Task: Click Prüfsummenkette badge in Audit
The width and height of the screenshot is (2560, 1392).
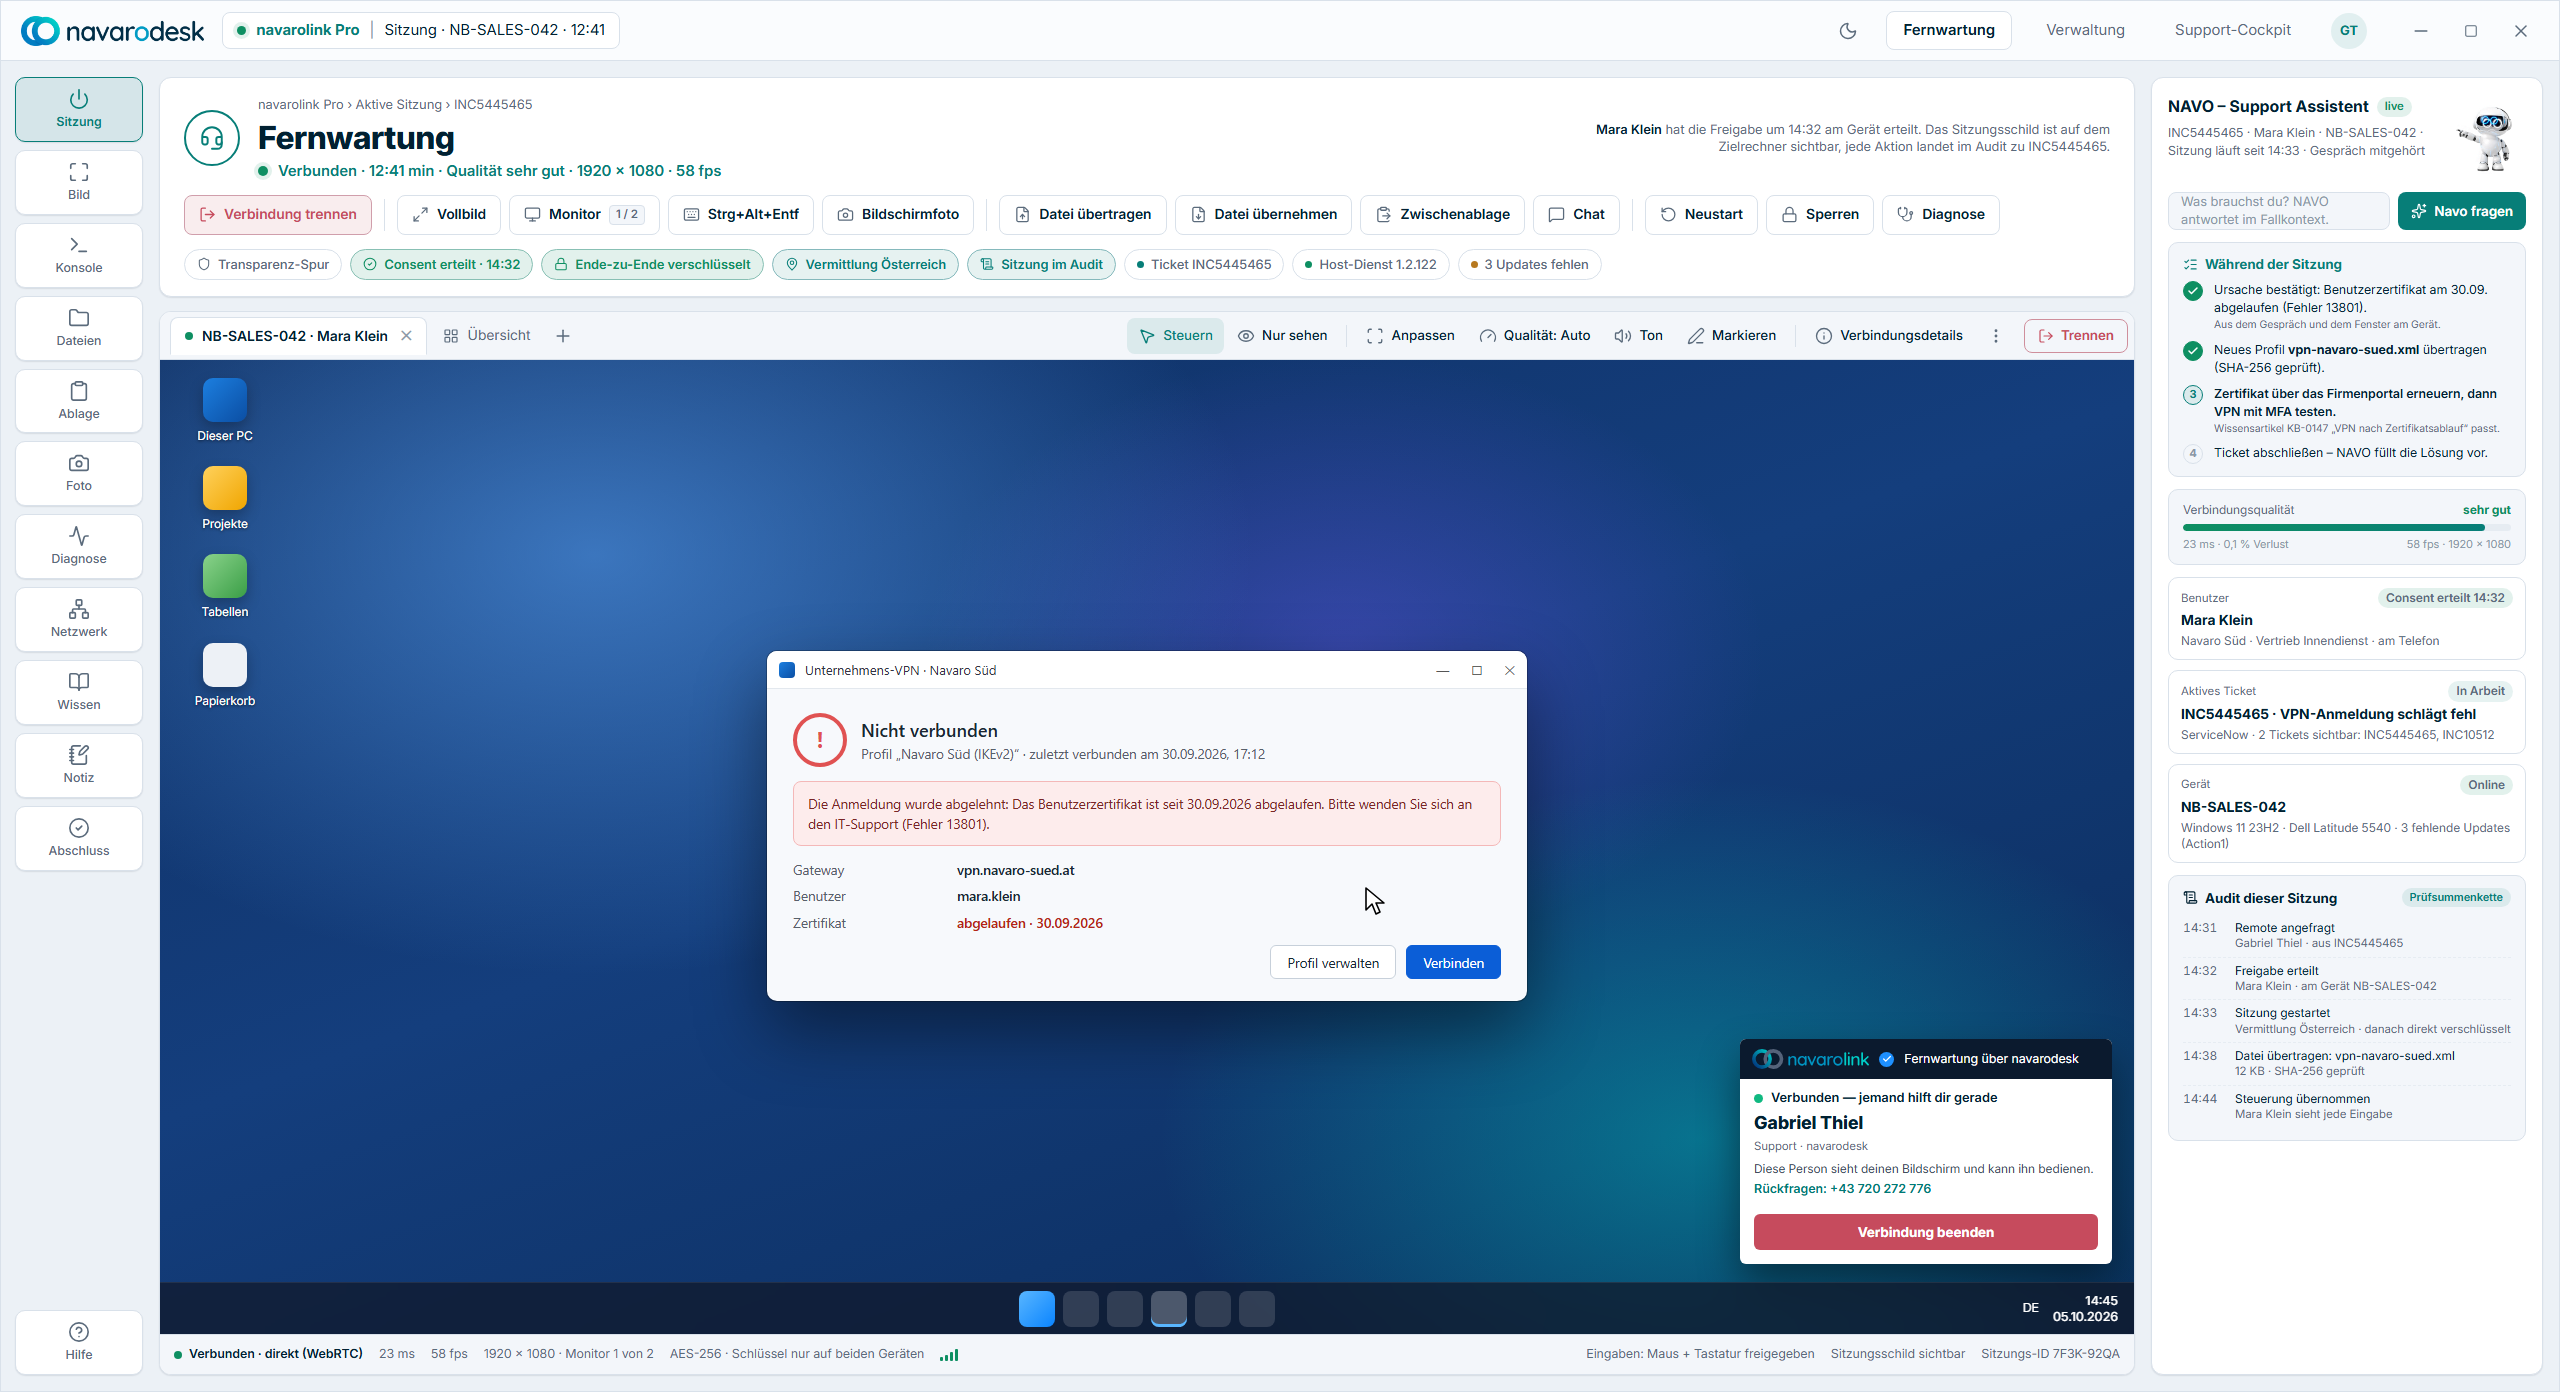Action: 2456,898
